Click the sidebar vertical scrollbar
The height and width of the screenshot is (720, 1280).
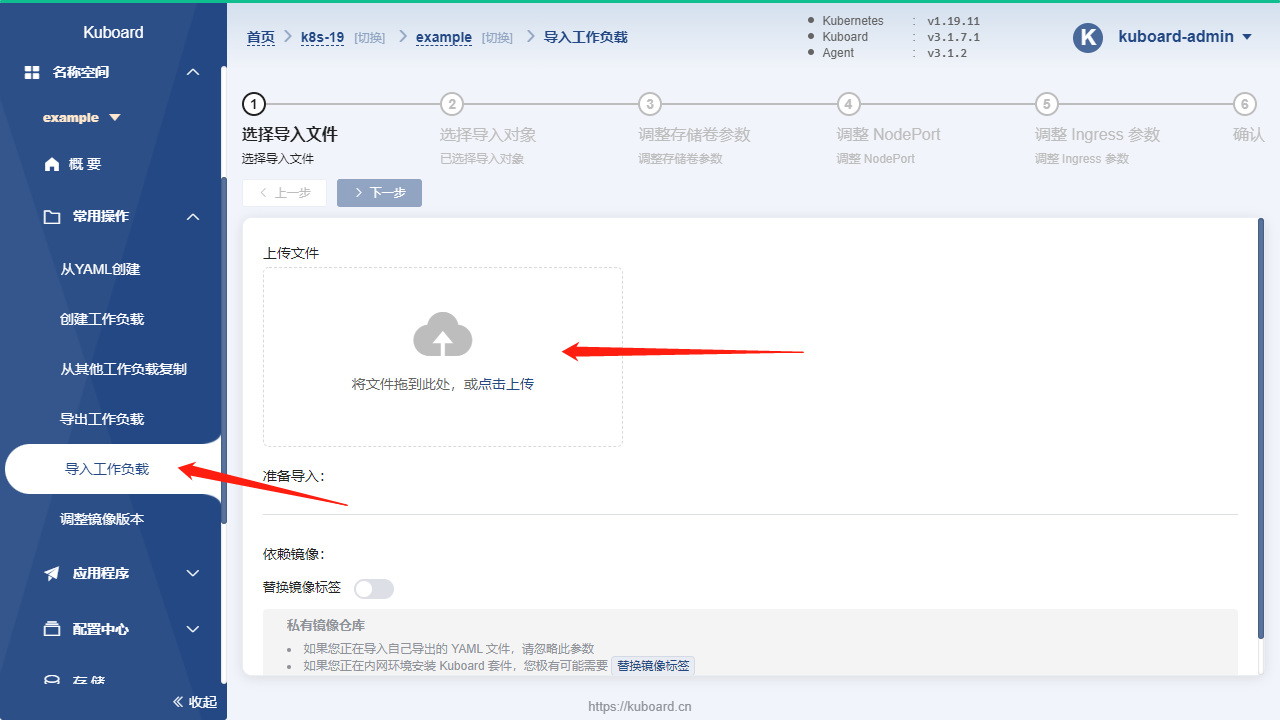(224, 350)
